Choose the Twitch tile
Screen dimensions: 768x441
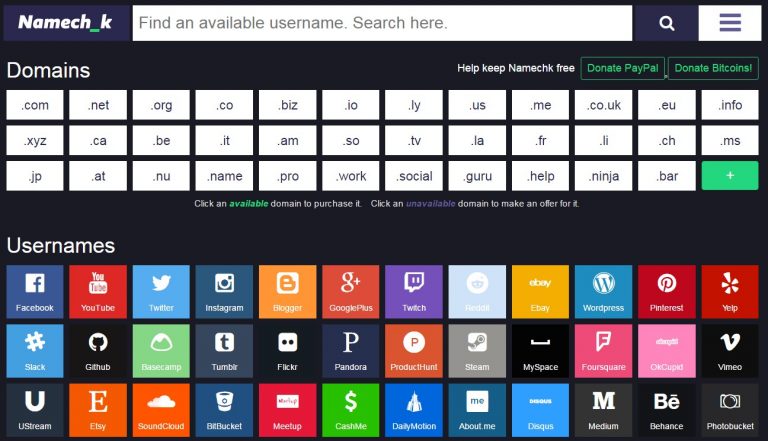tap(414, 292)
